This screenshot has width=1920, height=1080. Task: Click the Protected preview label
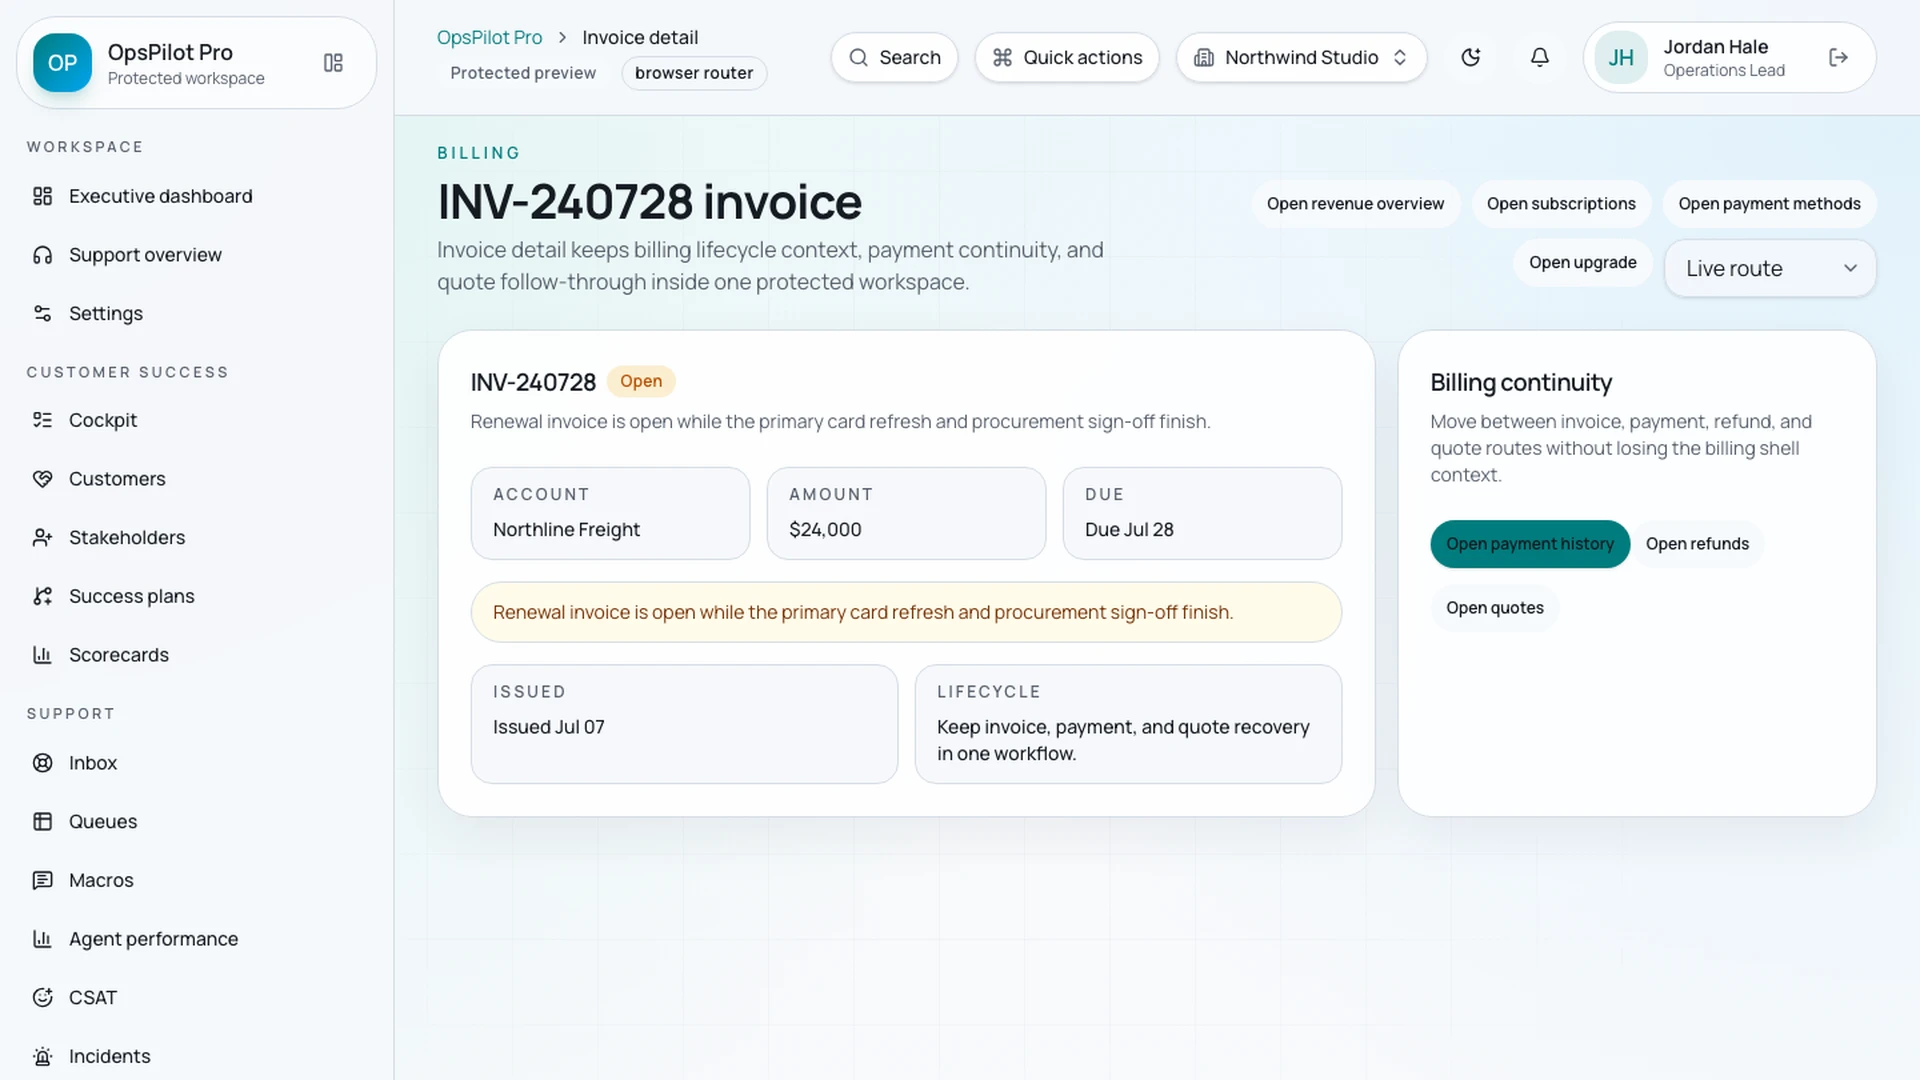[523, 73]
